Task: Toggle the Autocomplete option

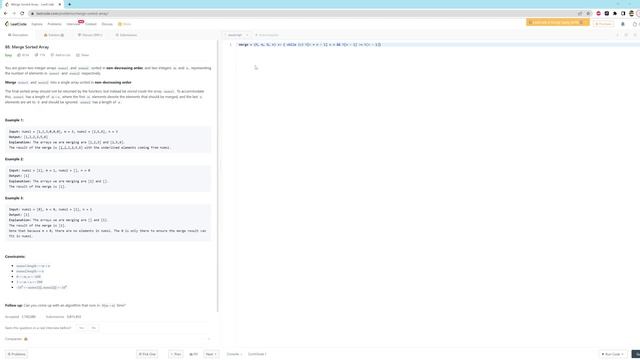Action: tap(267, 35)
